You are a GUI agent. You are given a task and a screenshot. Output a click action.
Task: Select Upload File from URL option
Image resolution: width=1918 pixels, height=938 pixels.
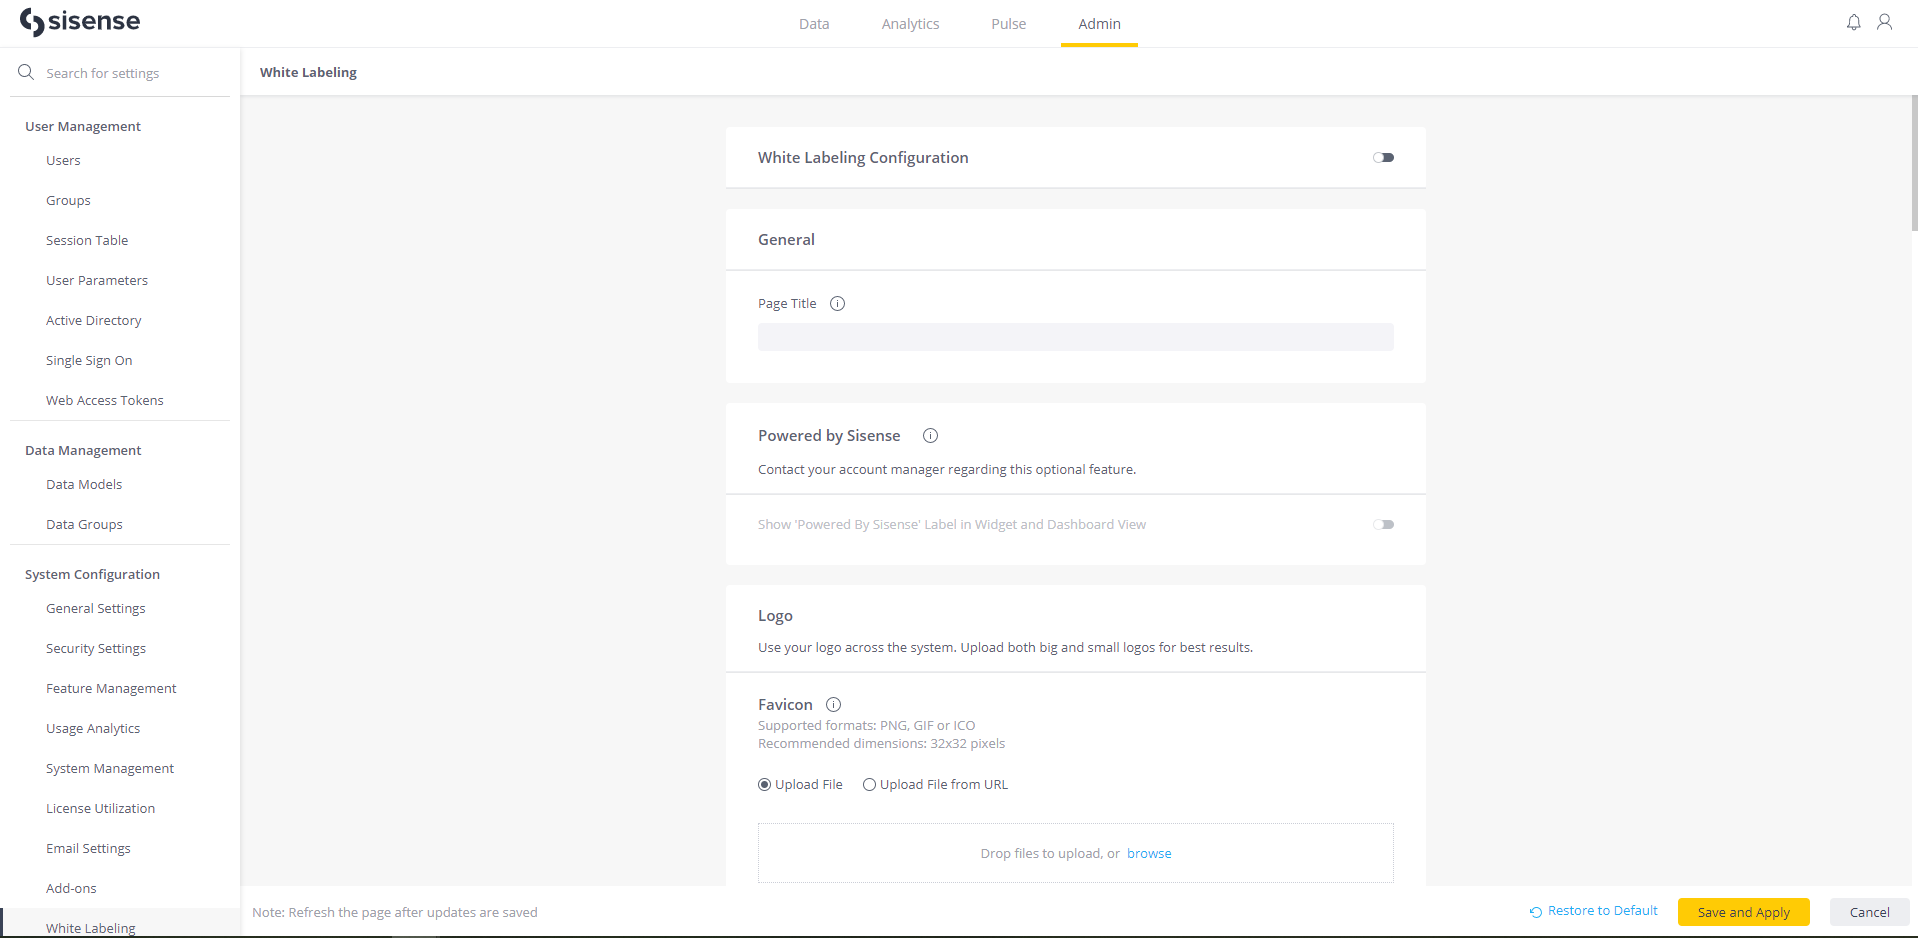[x=869, y=785]
